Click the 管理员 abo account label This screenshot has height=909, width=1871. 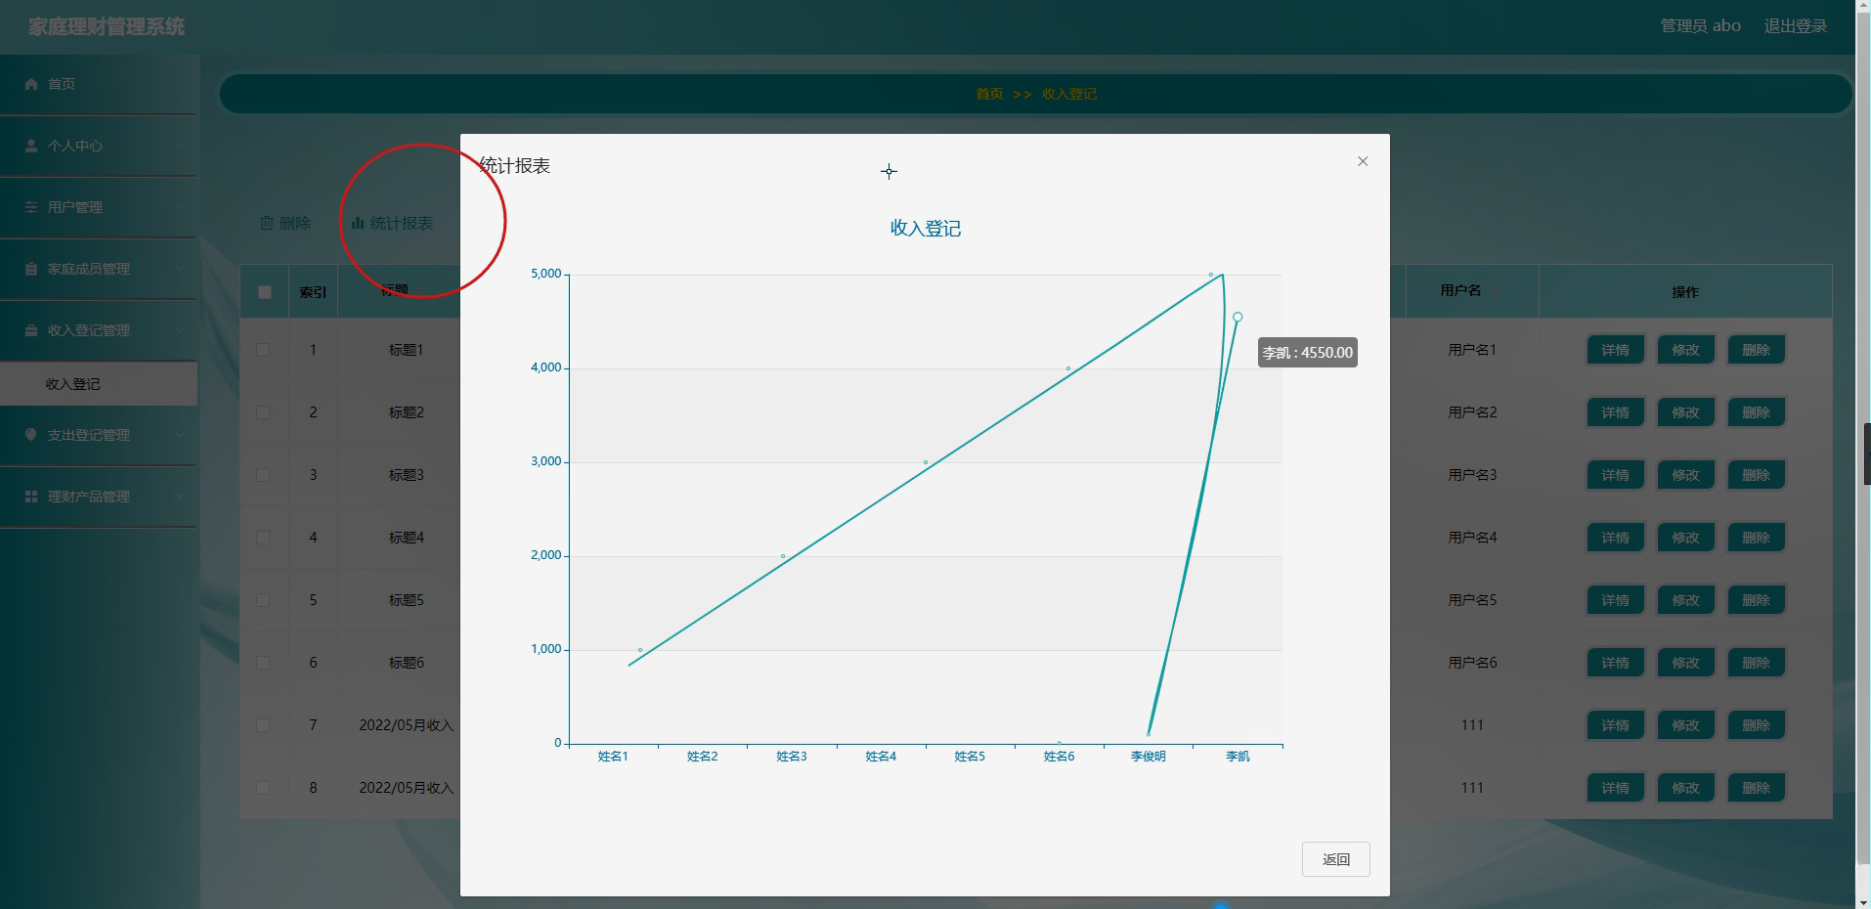[1700, 26]
